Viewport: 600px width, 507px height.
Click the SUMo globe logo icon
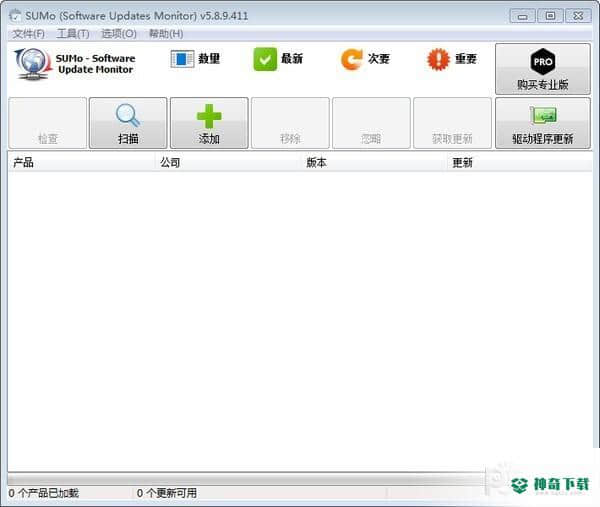(33, 64)
